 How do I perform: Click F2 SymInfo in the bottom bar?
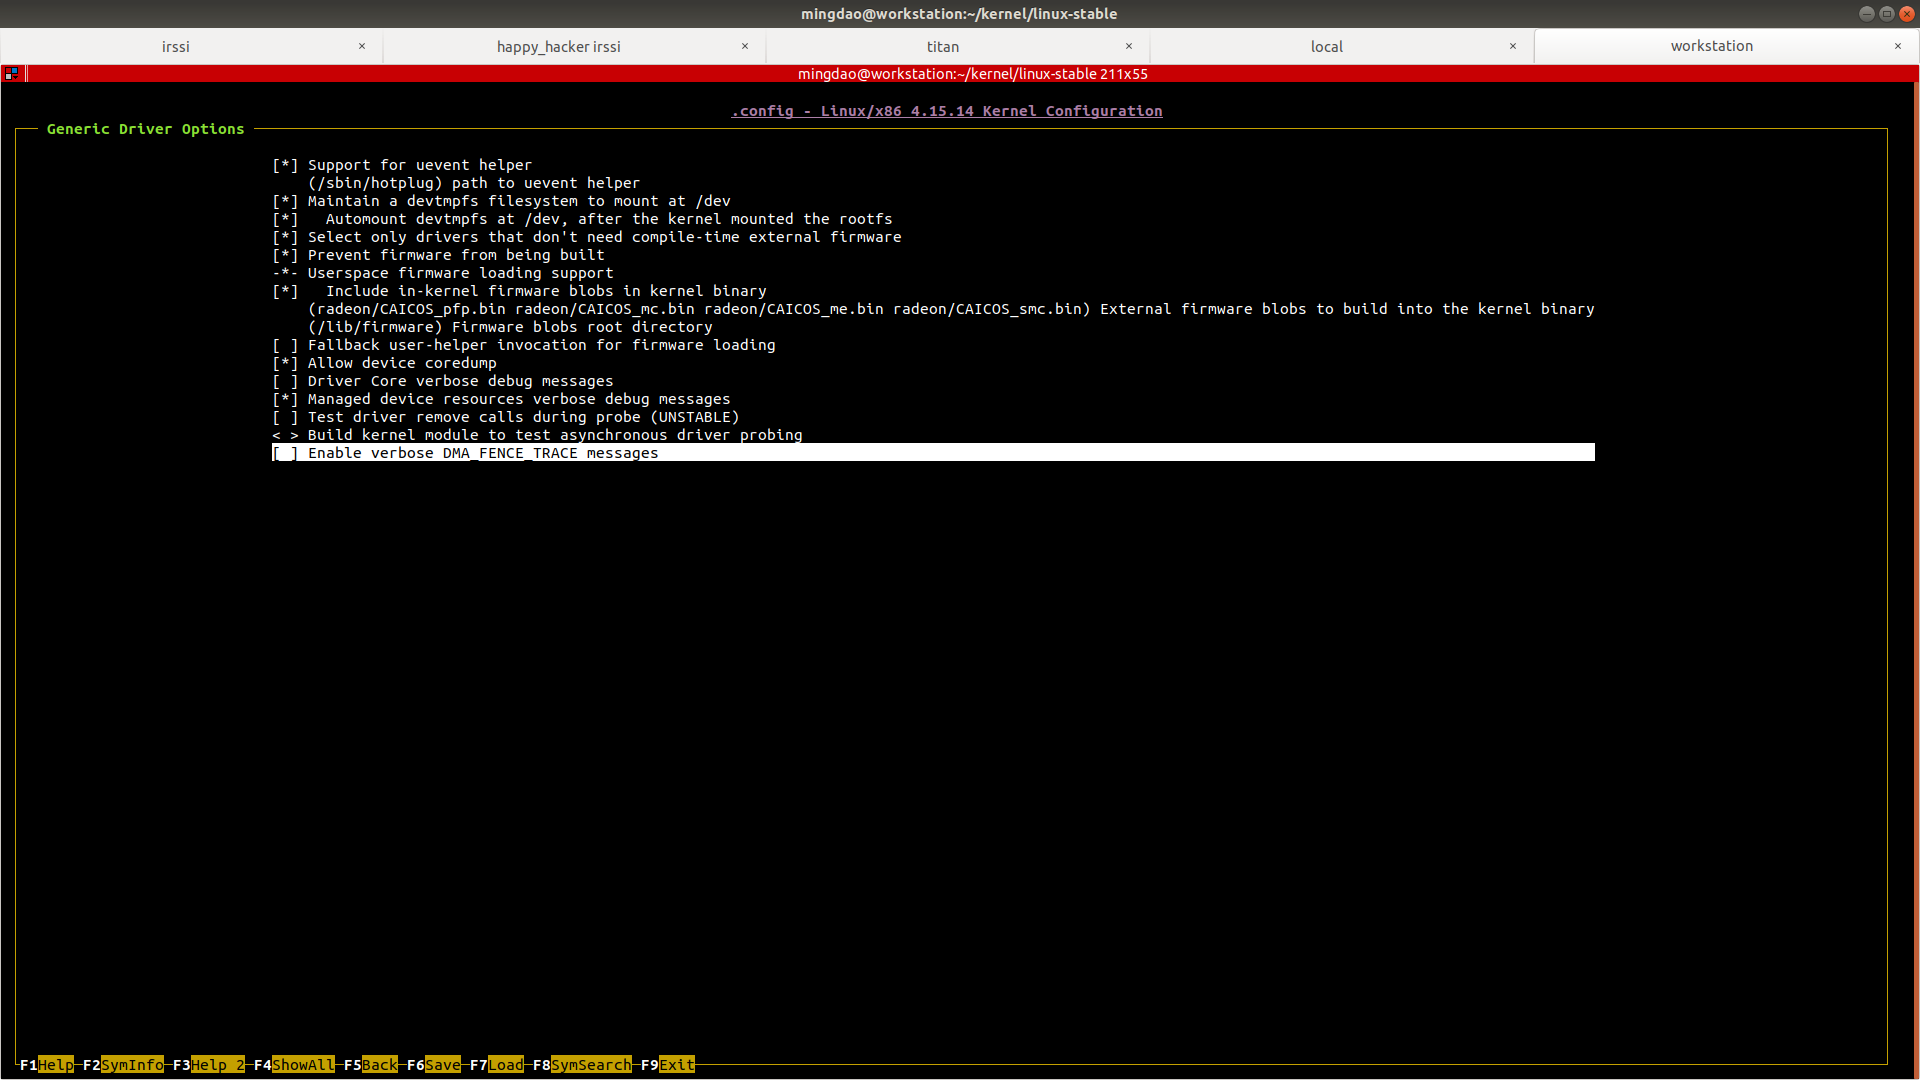tap(123, 1065)
